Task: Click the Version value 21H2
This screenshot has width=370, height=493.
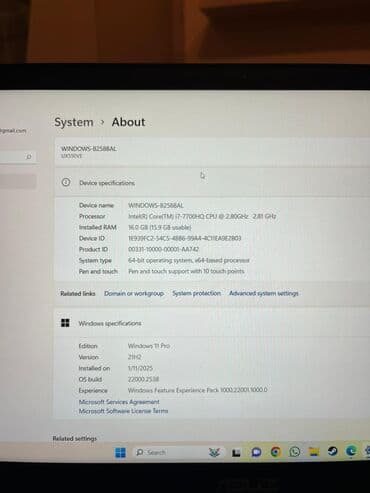Action: point(135,357)
